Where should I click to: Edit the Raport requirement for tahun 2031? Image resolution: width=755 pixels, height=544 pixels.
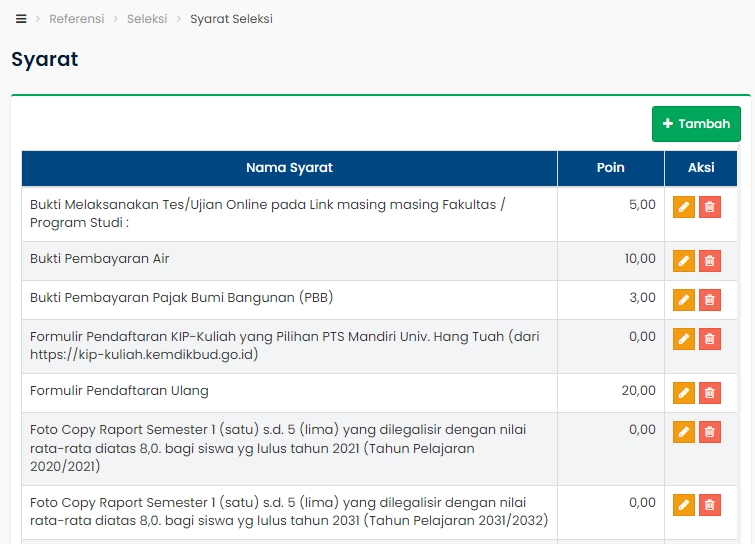coord(684,505)
